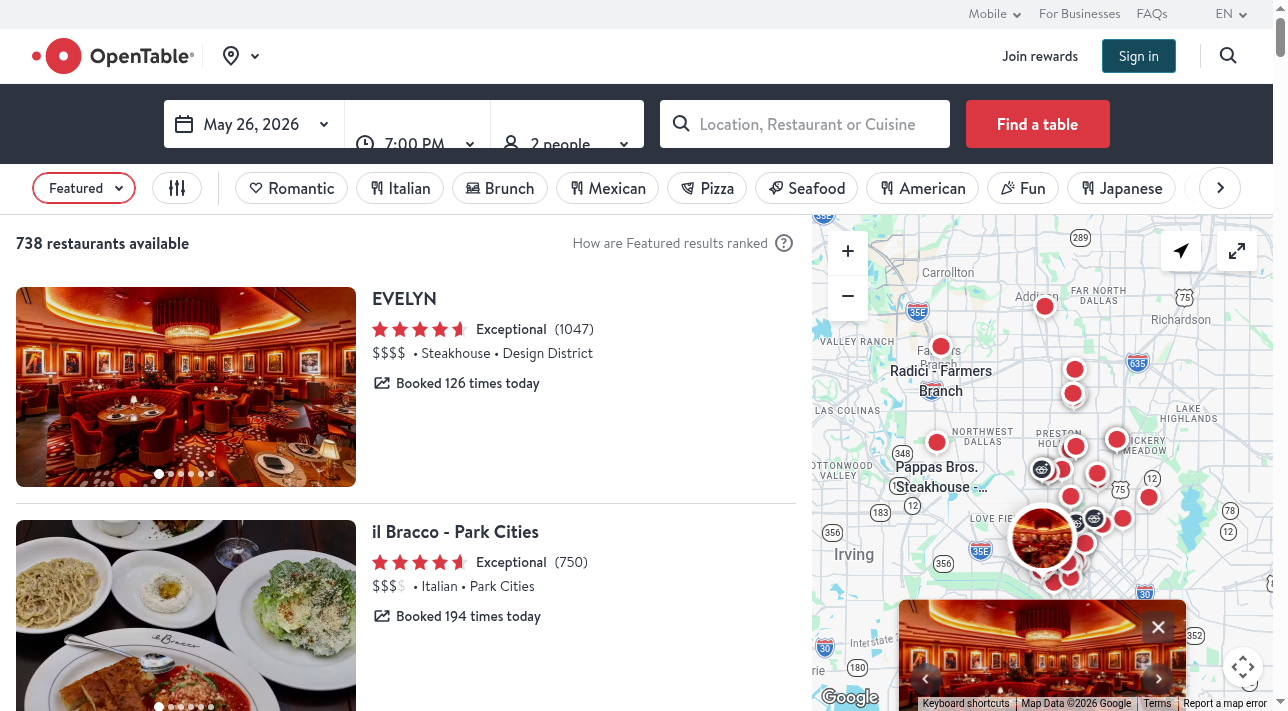Open the FAQs link

tap(1152, 14)
